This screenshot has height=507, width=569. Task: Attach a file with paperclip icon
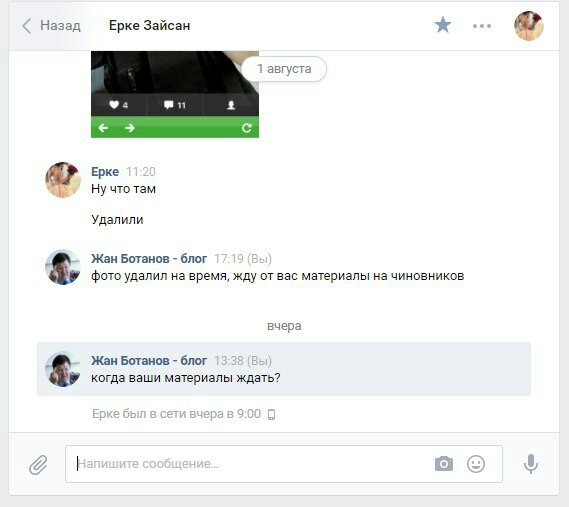(x=38, y=465)
